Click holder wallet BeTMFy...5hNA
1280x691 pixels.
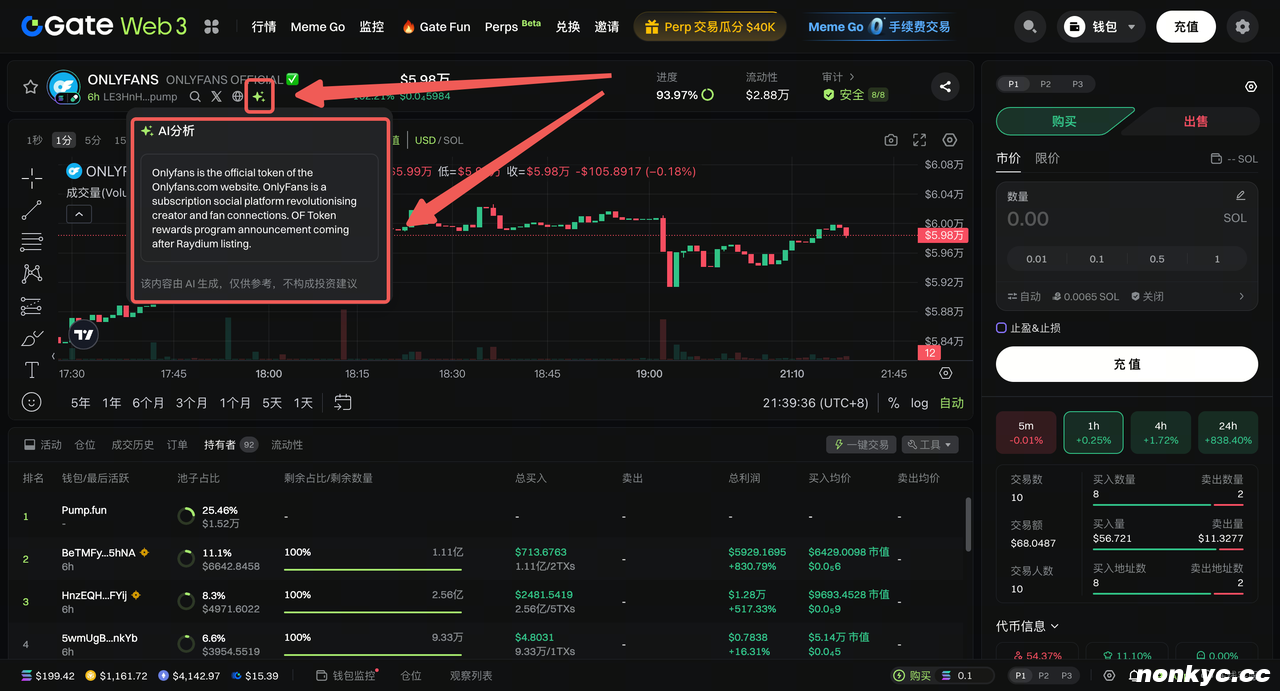98,552
